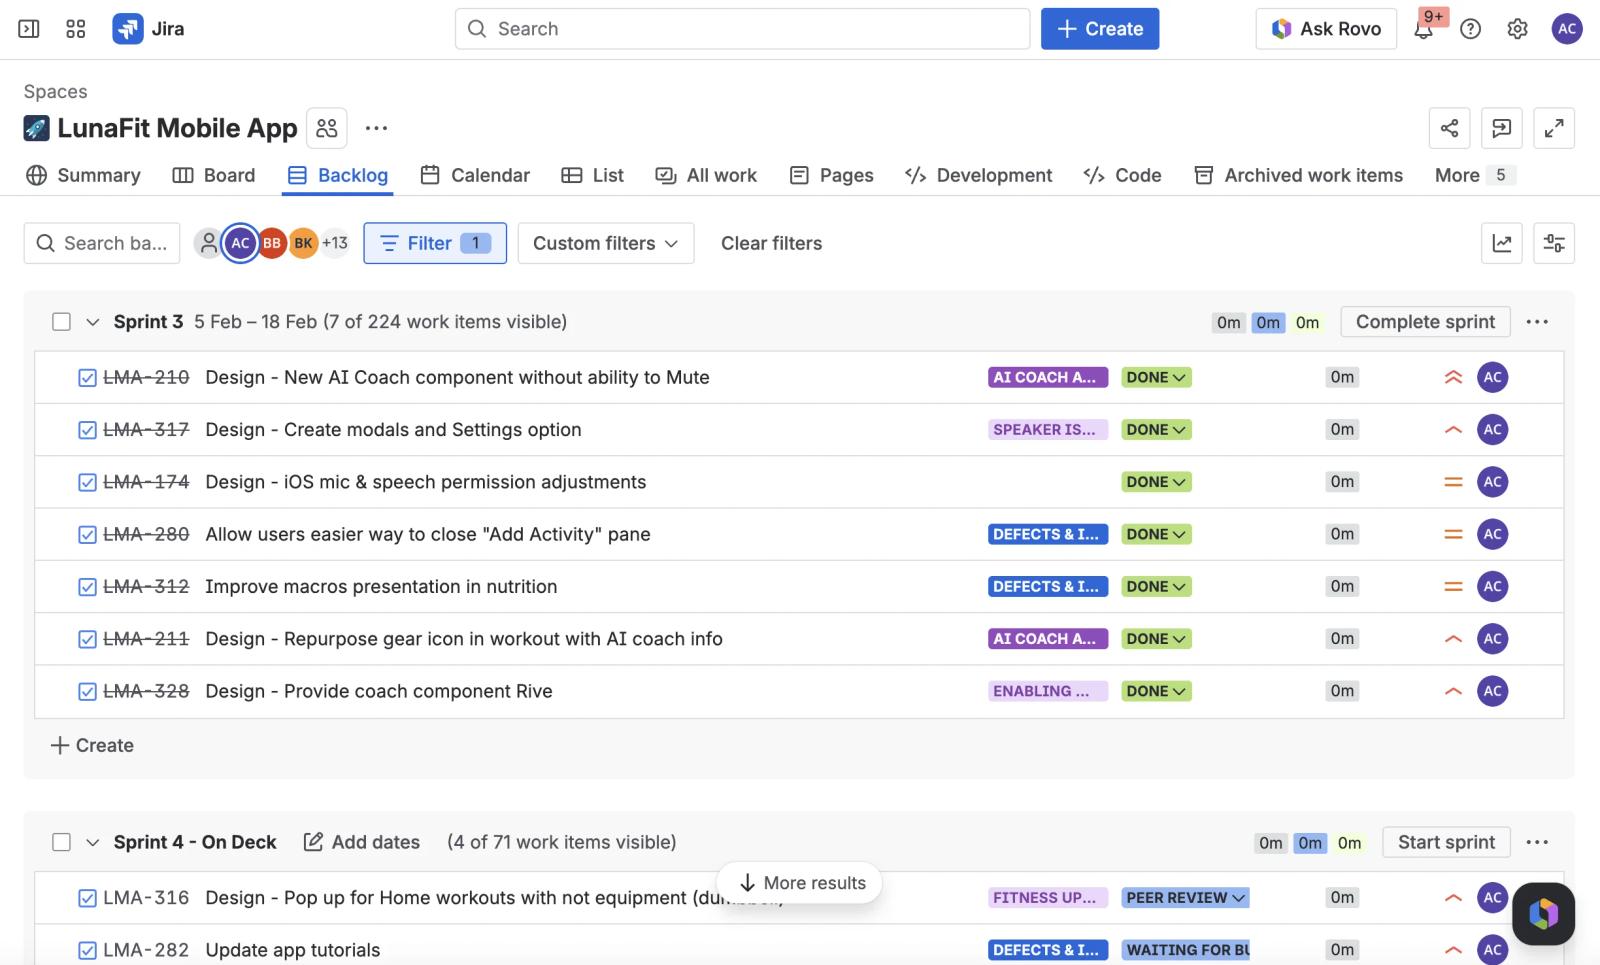The height and width of the screenshot is (965, 1600).
Task: Collapse the sidebar panel icon
Action: (29, 29)
